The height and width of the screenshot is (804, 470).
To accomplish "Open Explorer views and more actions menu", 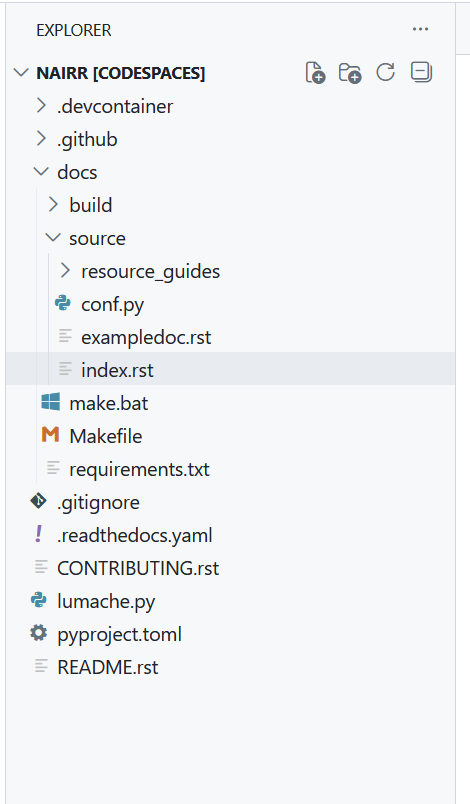I will tap(420, 29).
